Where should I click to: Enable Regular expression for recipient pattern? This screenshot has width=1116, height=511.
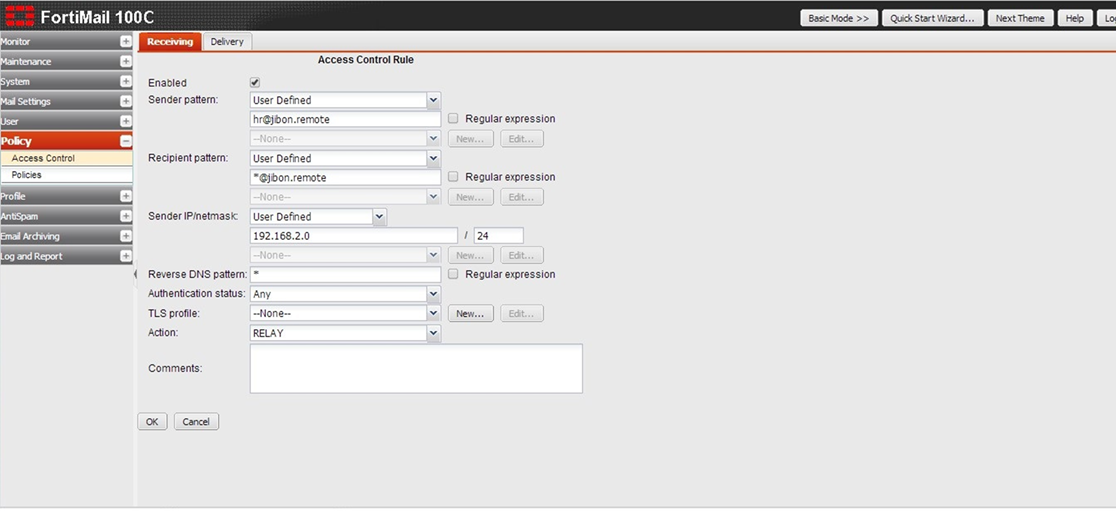[x=453, y=177]
